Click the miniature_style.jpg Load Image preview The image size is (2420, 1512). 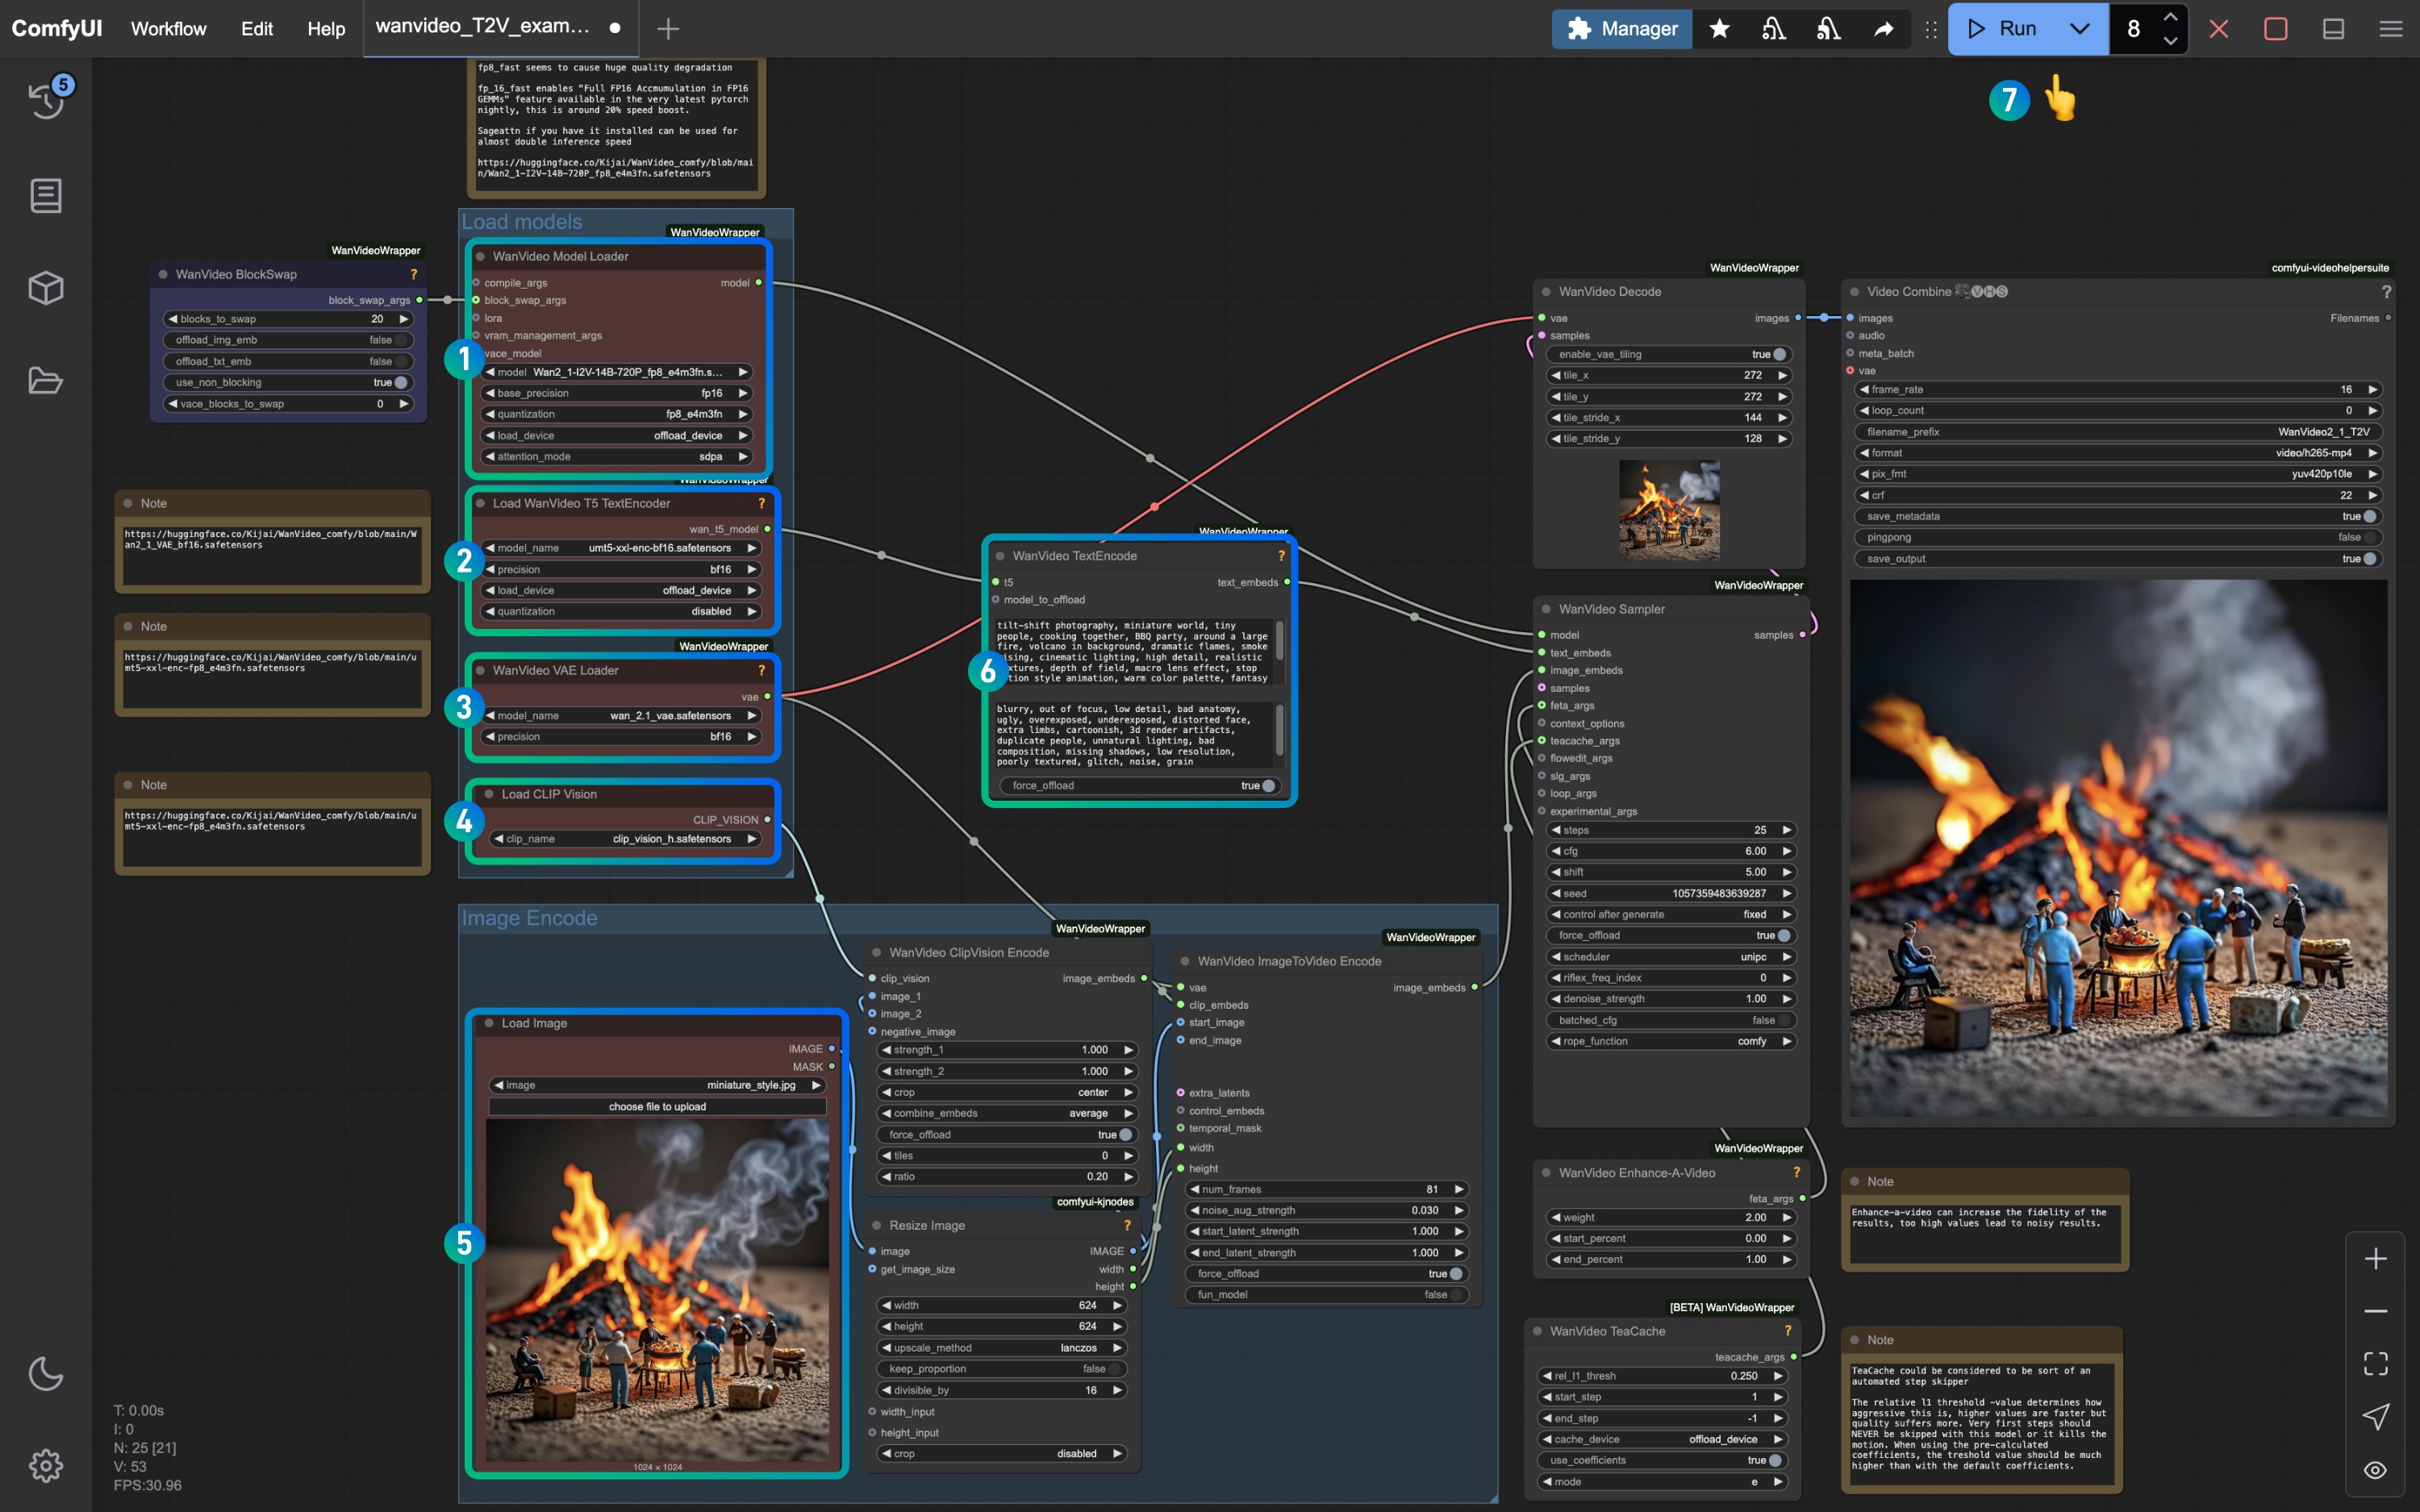click(657, 1291)
